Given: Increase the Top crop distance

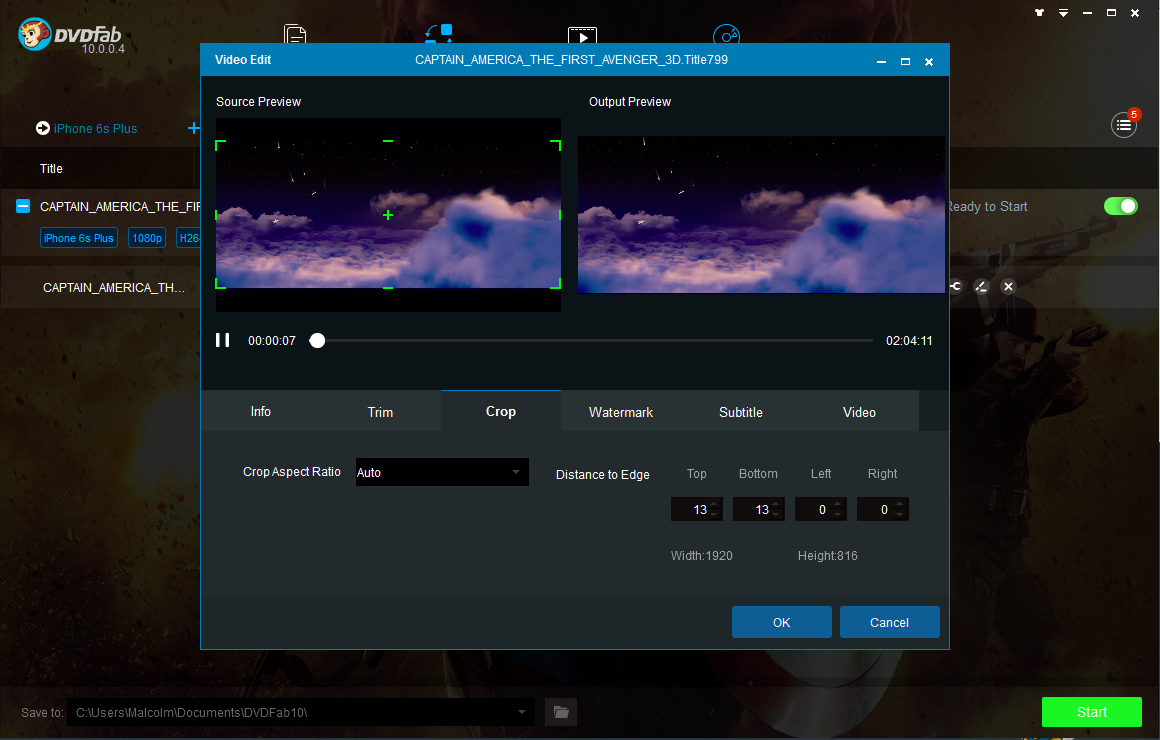Looking at the screenshot, I should point(714,505).
